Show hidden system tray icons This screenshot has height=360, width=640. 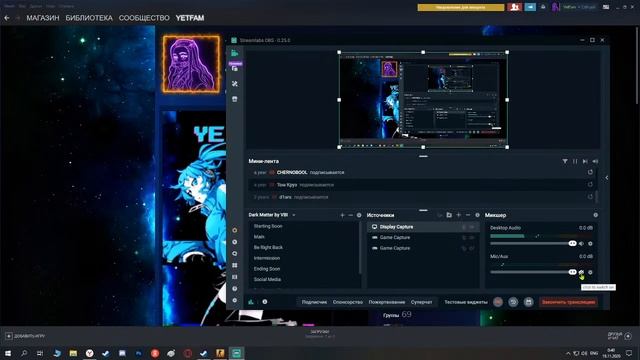[x=568, y=353]
